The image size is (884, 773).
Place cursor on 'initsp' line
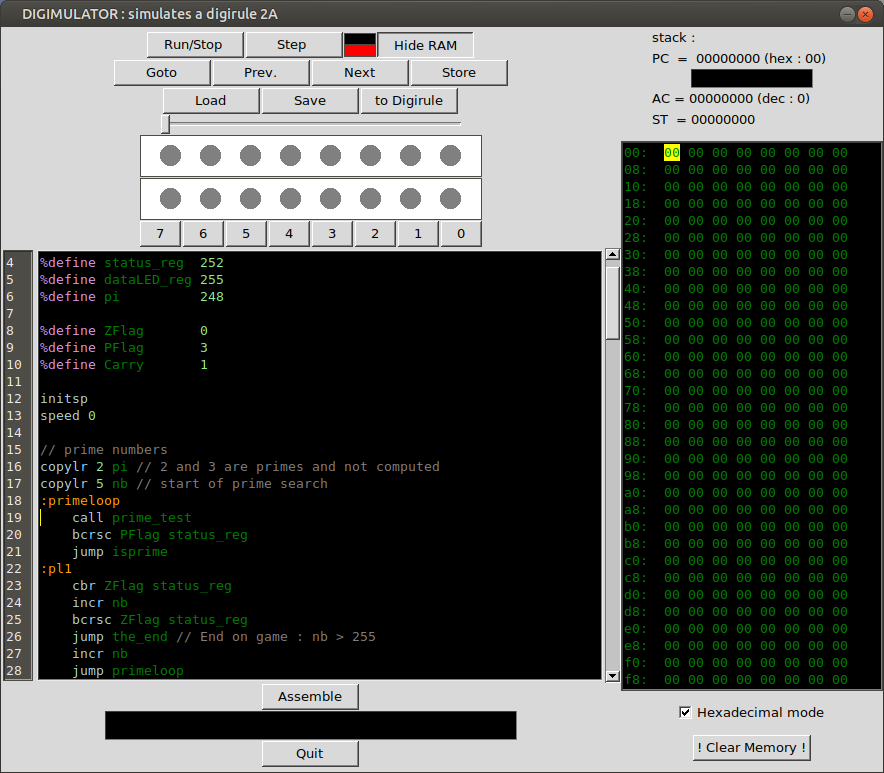64,399
